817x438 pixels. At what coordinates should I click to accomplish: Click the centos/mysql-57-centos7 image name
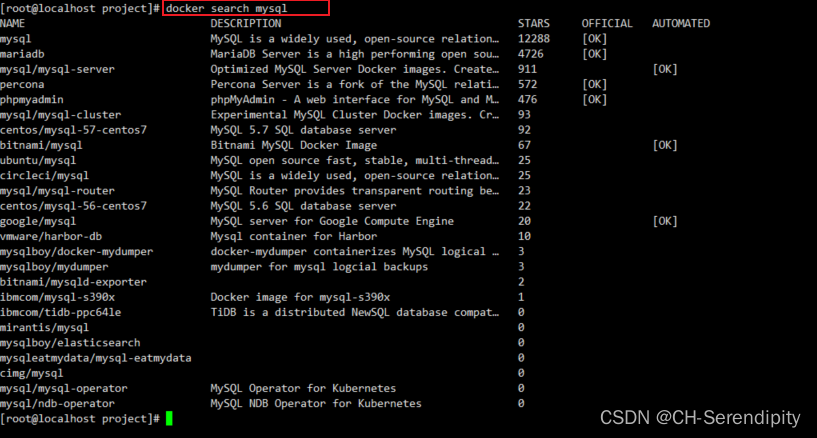click(73, 130)
